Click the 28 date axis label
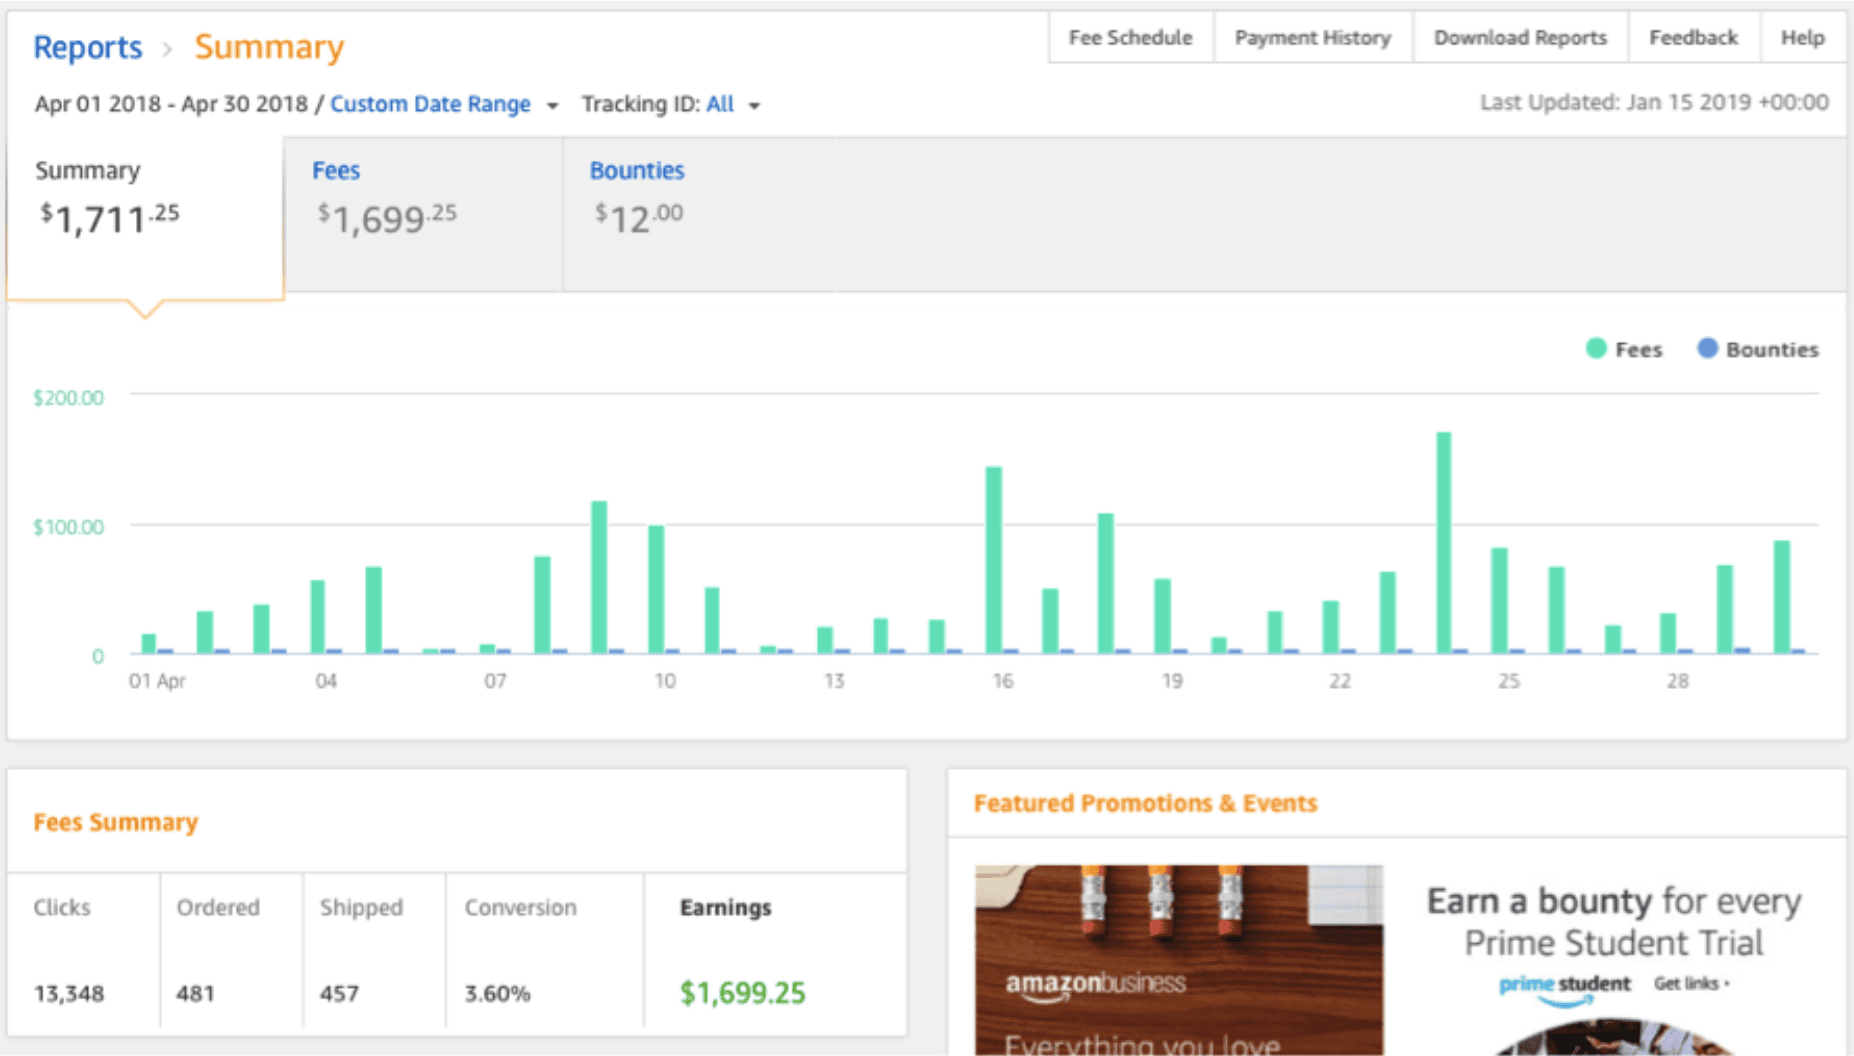The height and width of the screenshot is (1056, 1854). (1677, 681)
